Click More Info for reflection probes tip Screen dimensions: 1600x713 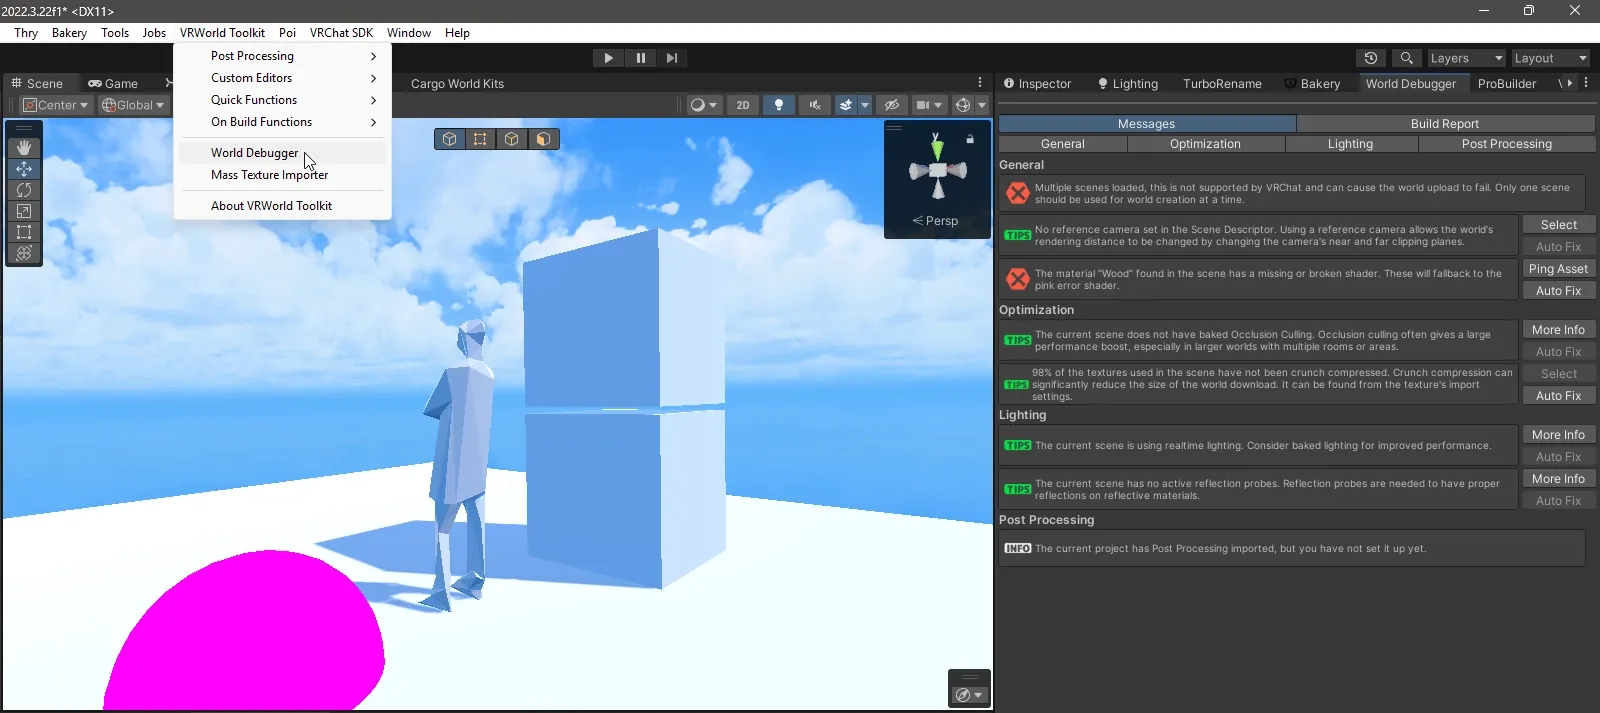(x=1558, y=479)
